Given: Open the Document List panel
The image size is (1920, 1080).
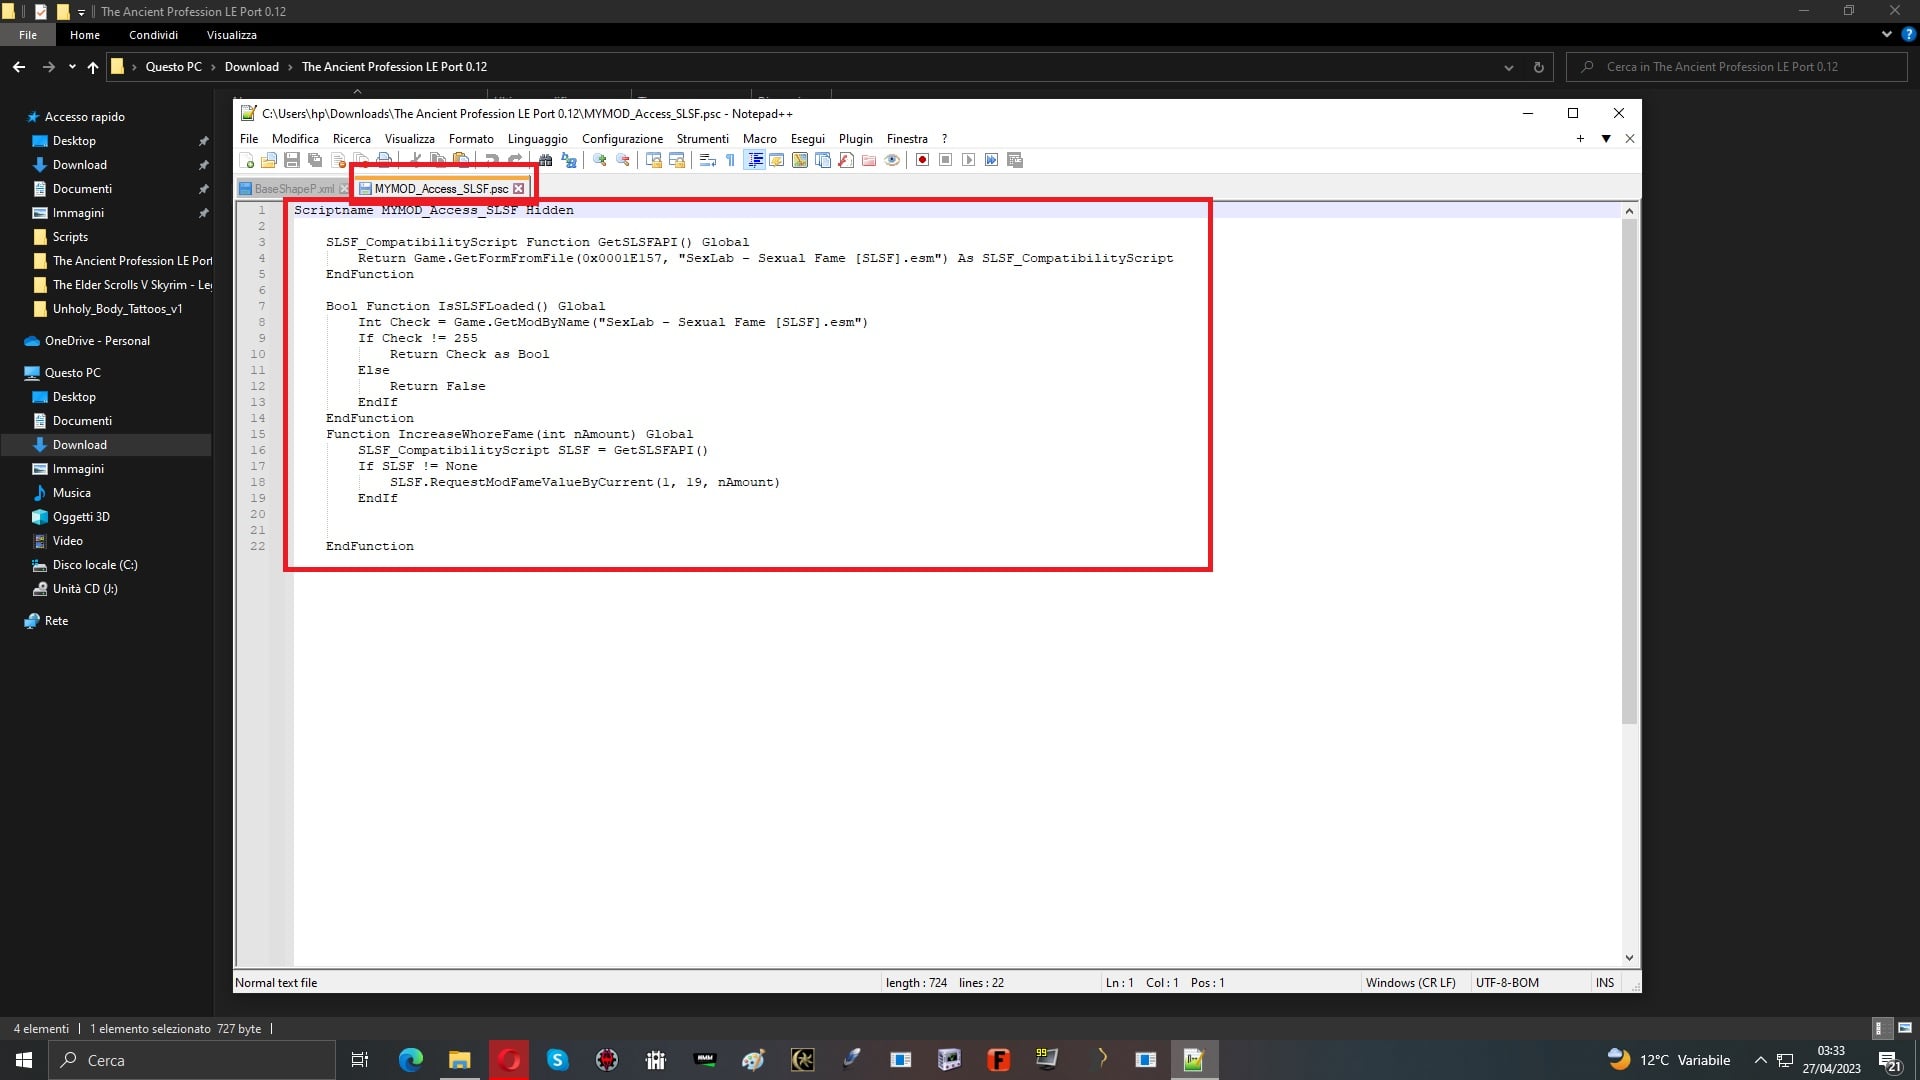Looking at the screenshot, I should 823,160.
